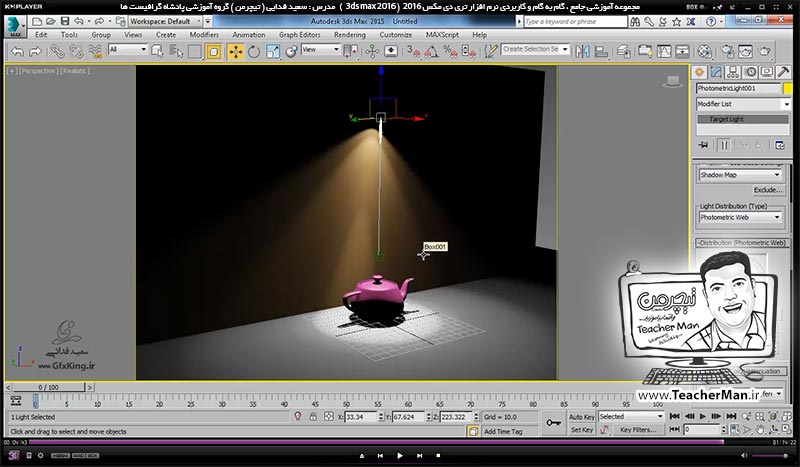Open the Select by Name list icon
Image resolution: width=800 pixels, height=467 pixels.
176,51
